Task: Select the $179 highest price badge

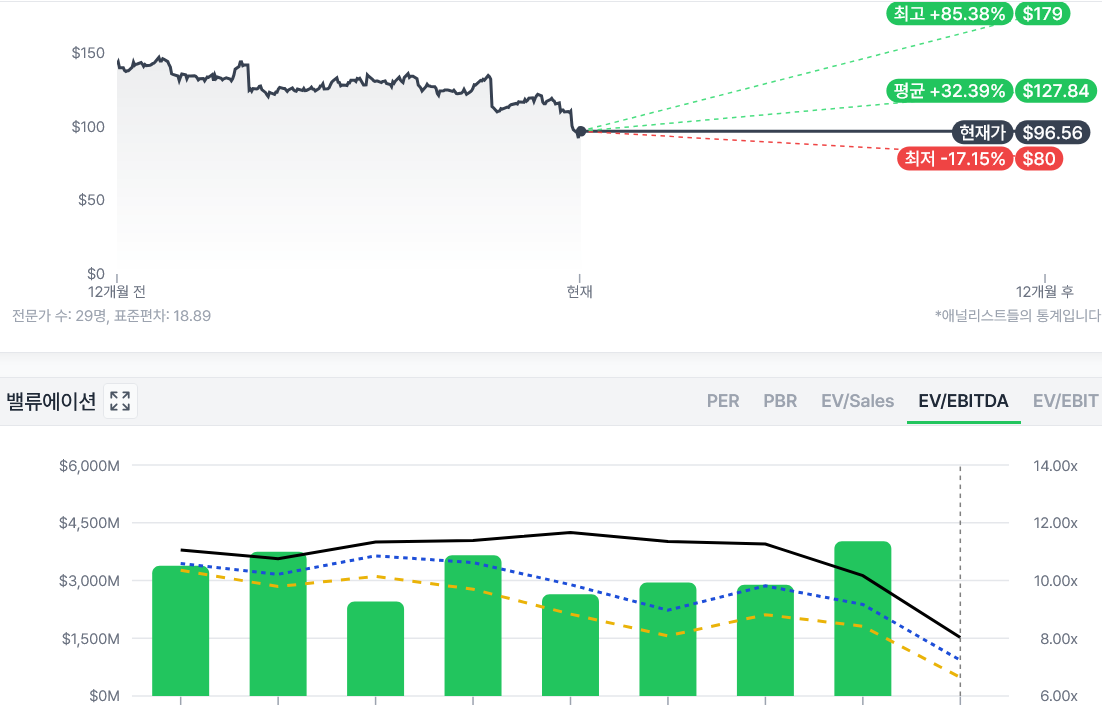Action: pyautogui.click(x=1042, y=14)
